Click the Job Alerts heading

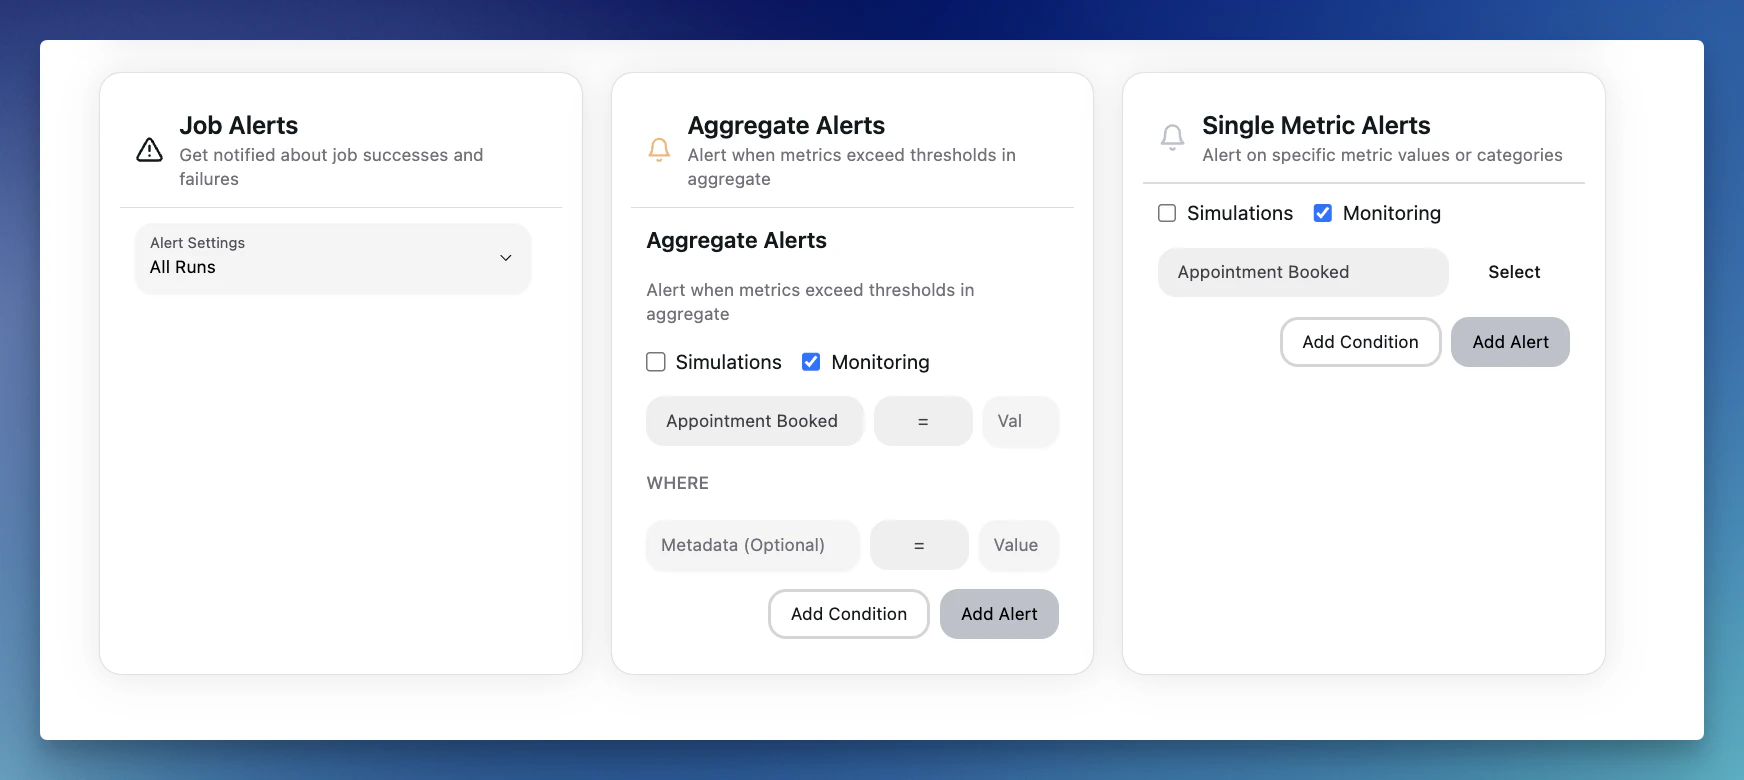coord(239,125)
